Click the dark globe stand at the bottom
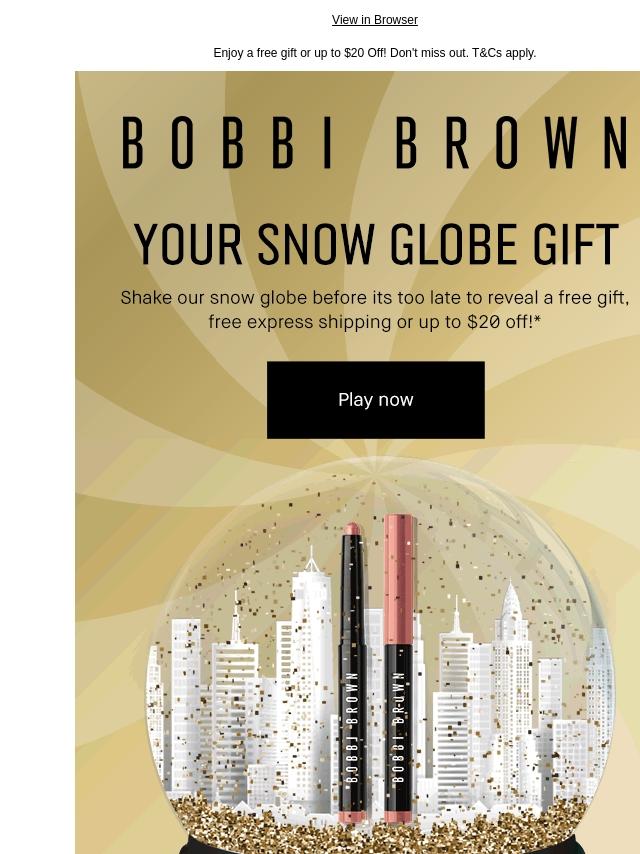Image resolution: width=640 pixels, height=854 pixels. [376, 849]
